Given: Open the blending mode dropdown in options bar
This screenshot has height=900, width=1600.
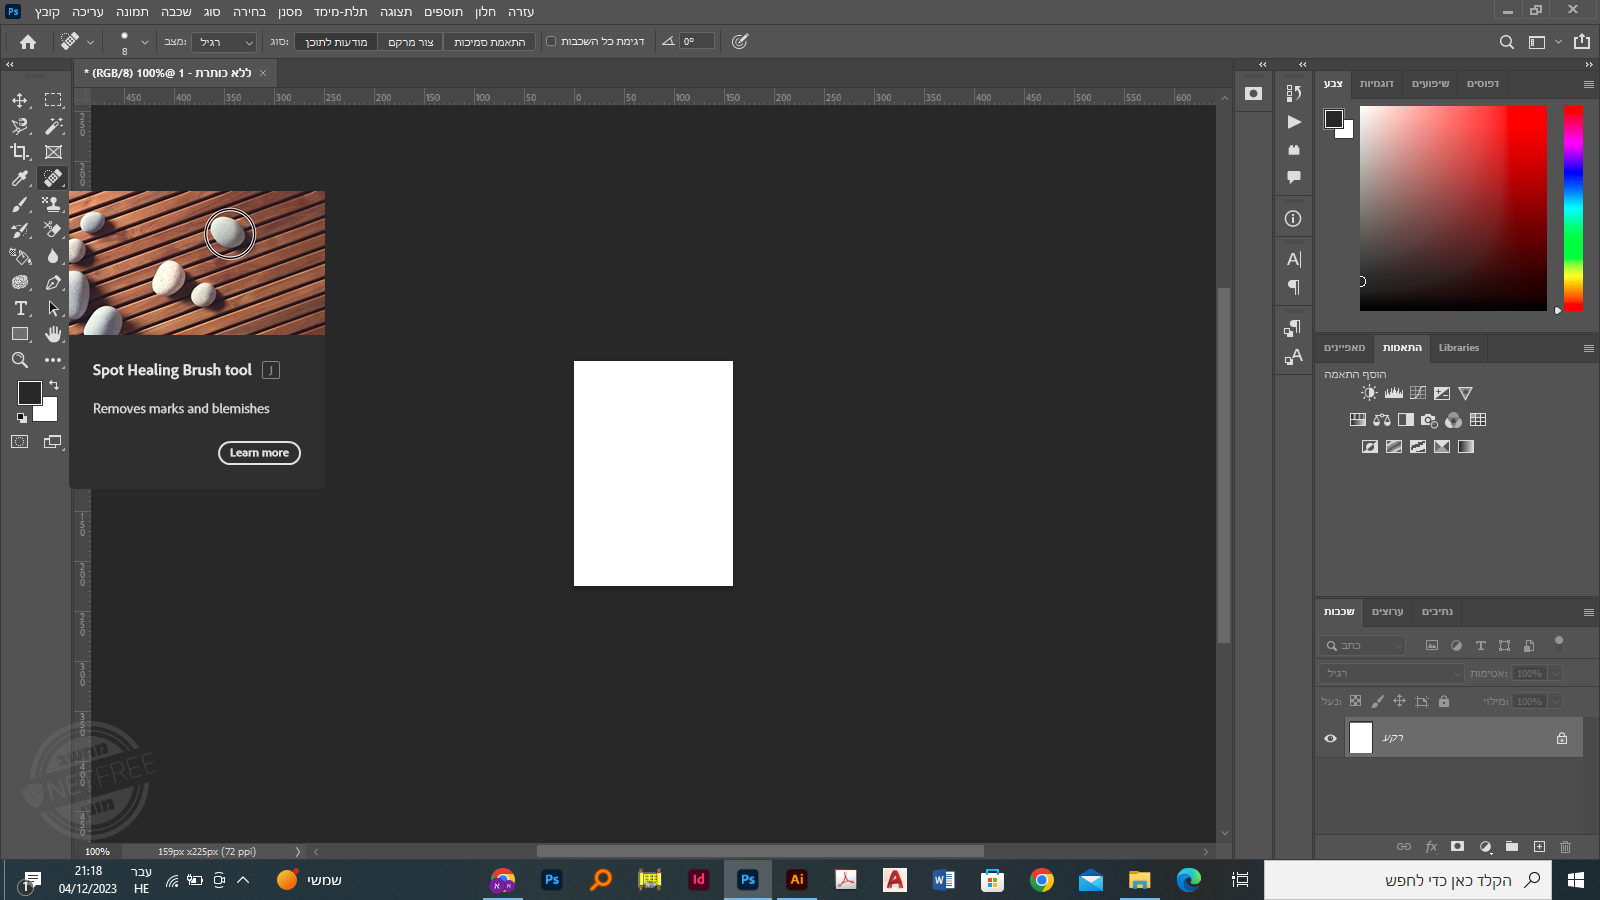Looking at the screenshot, I should (x=225, y=42).
